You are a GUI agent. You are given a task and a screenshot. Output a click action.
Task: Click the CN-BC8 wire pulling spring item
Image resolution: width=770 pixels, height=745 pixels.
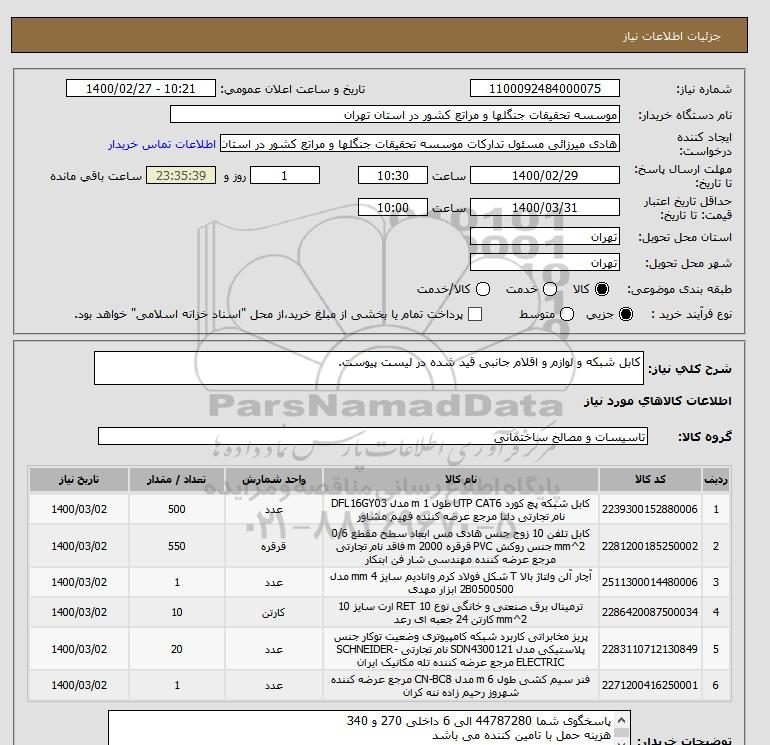tap(461, 686)
